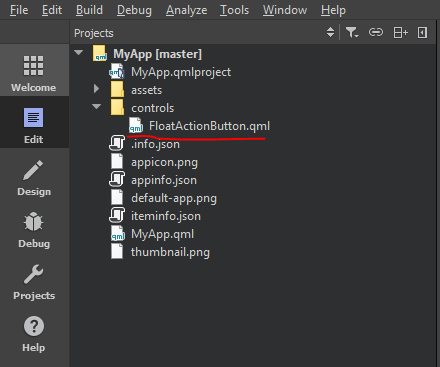The width and height of the screenshot is (440, 367).
Task: Open the Design mode
Action: (34, 178)
